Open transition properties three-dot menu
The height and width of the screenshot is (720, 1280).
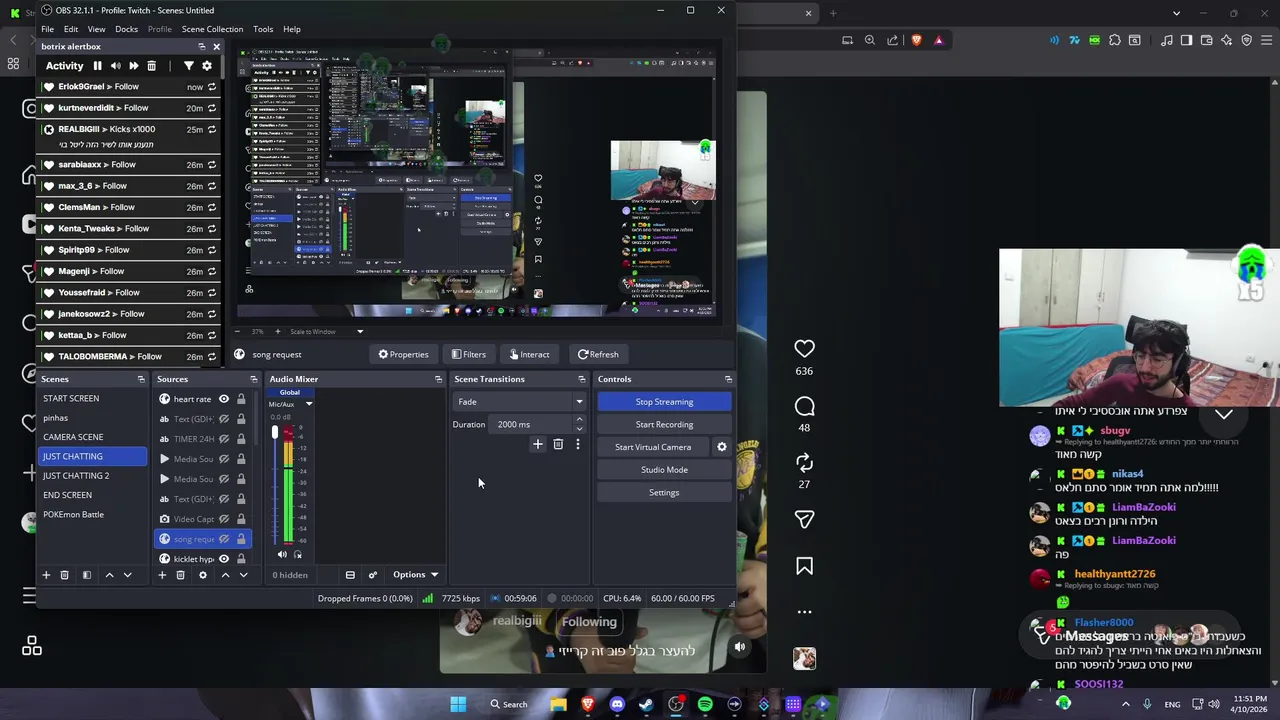click(x=577, y=444)
